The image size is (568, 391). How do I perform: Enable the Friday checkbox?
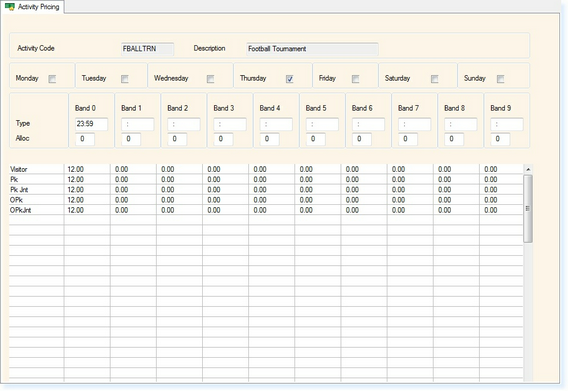click(355, 79)
